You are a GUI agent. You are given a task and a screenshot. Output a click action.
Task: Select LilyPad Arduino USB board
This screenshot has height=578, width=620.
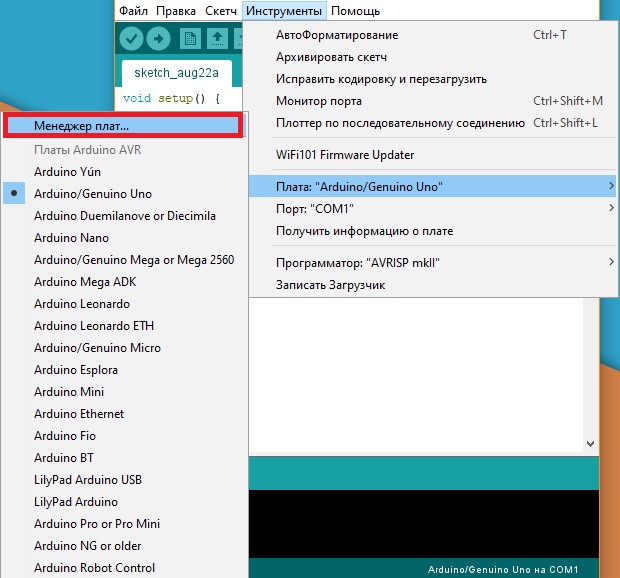coord(124,480)
